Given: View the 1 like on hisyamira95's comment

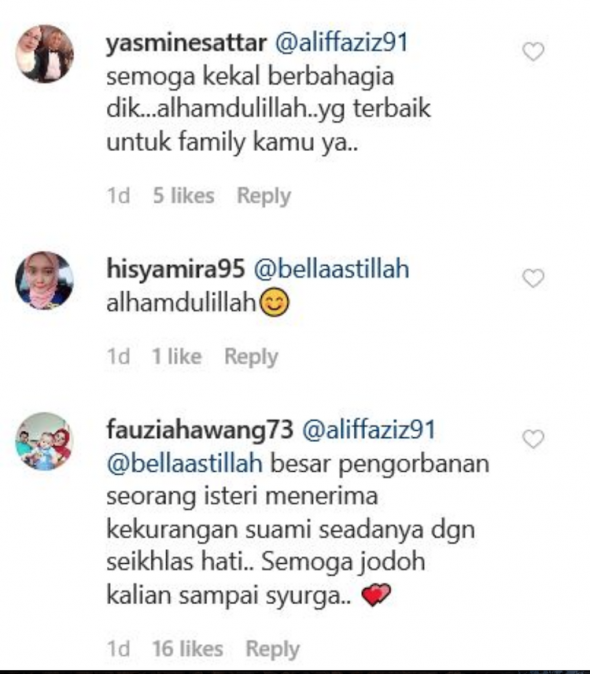Looking at the screenshot, I should tap(177, 356).
